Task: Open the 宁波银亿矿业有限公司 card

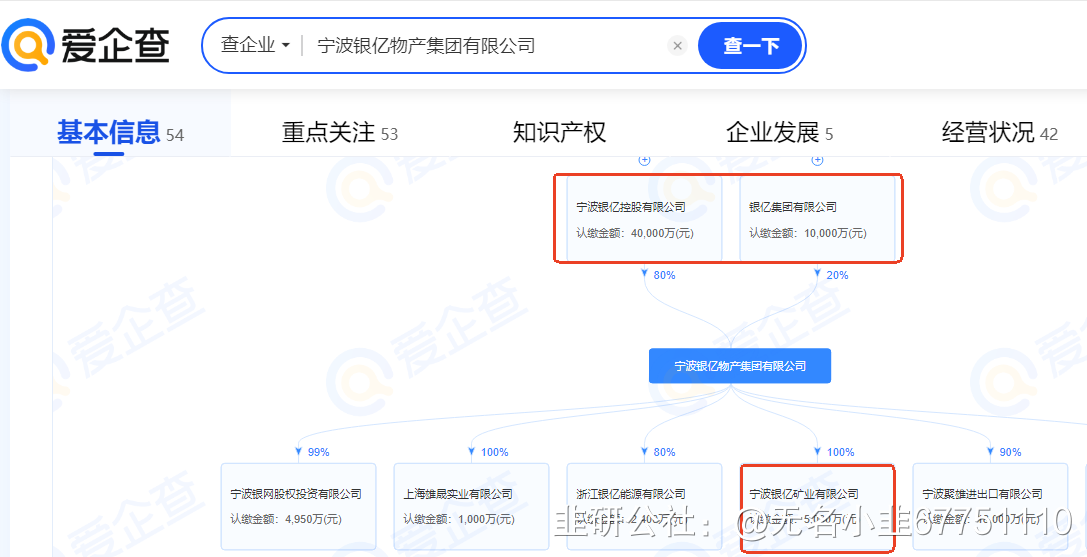Action: 817,506
